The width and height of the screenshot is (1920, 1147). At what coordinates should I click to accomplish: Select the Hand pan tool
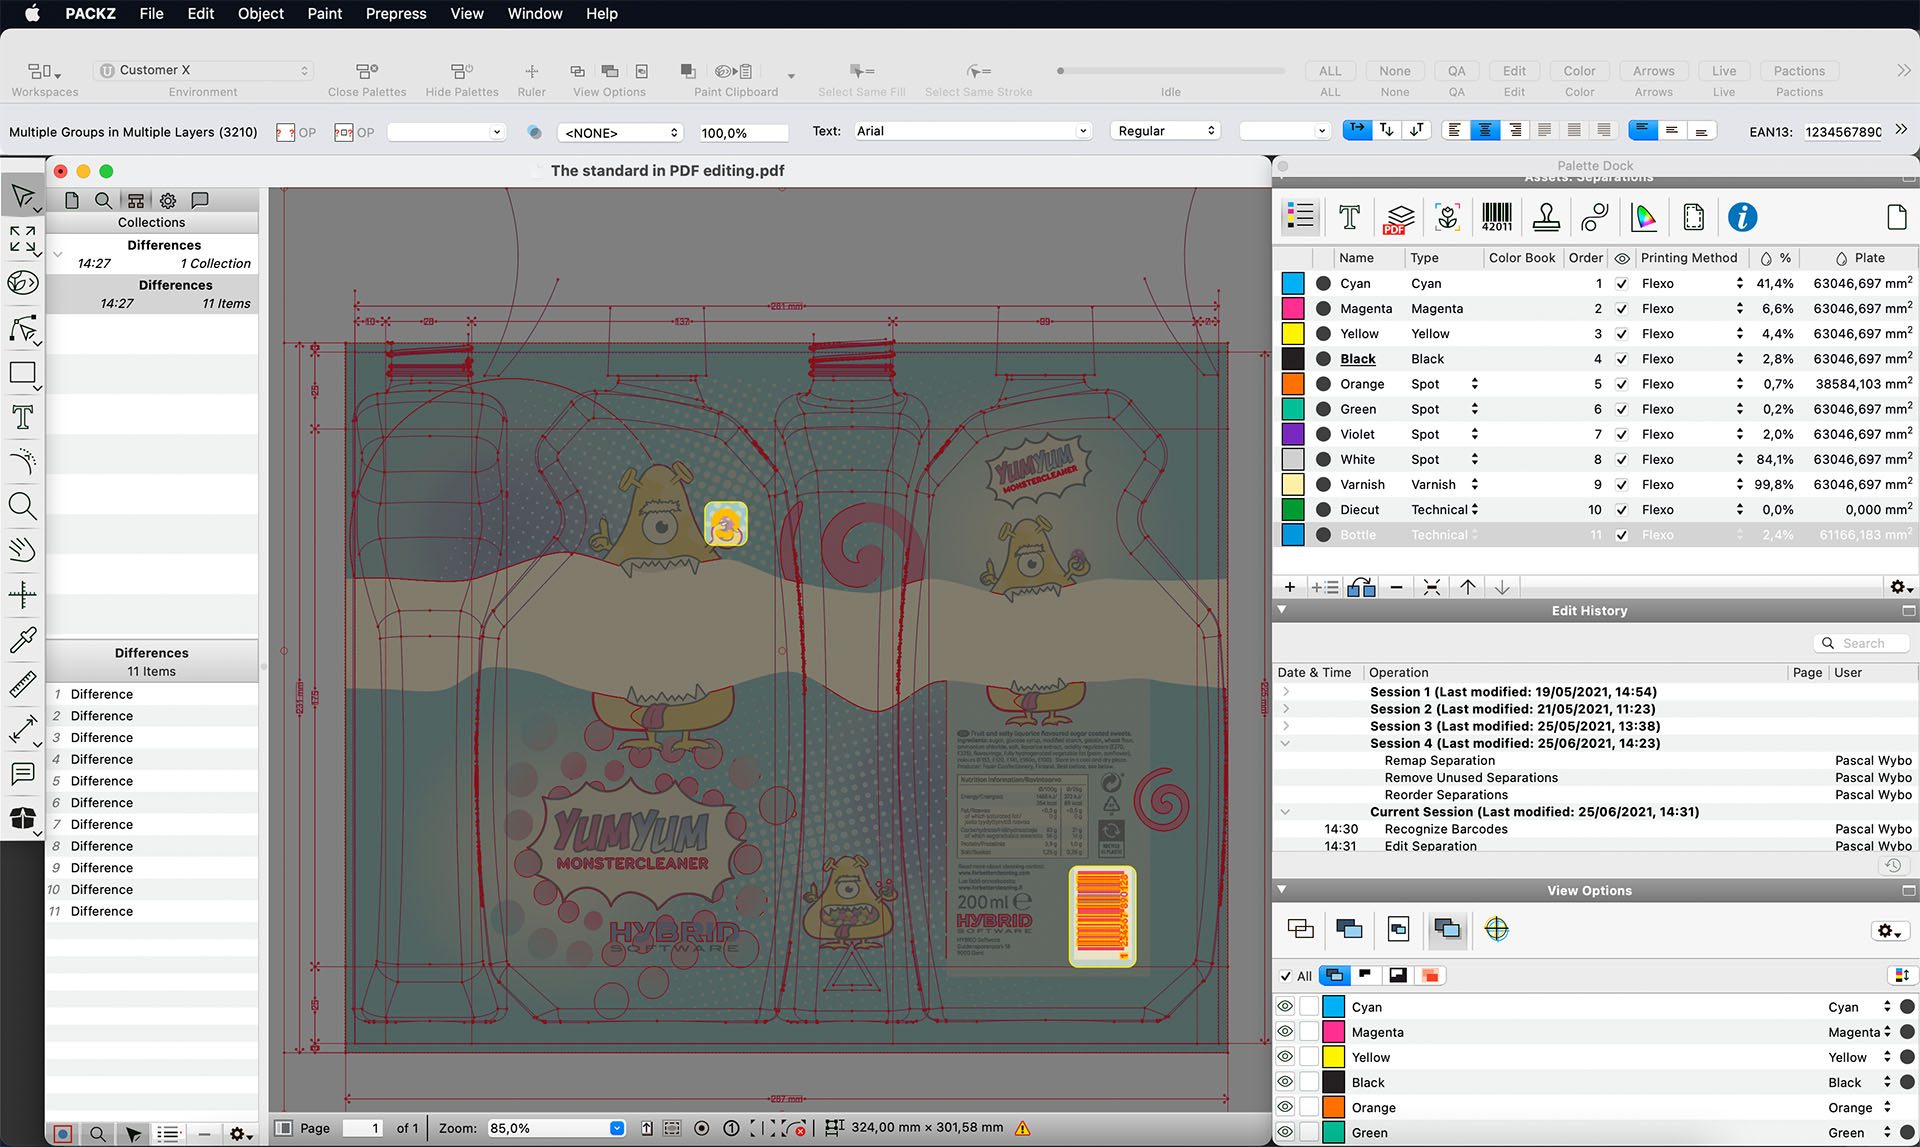[x=22, y=550]
